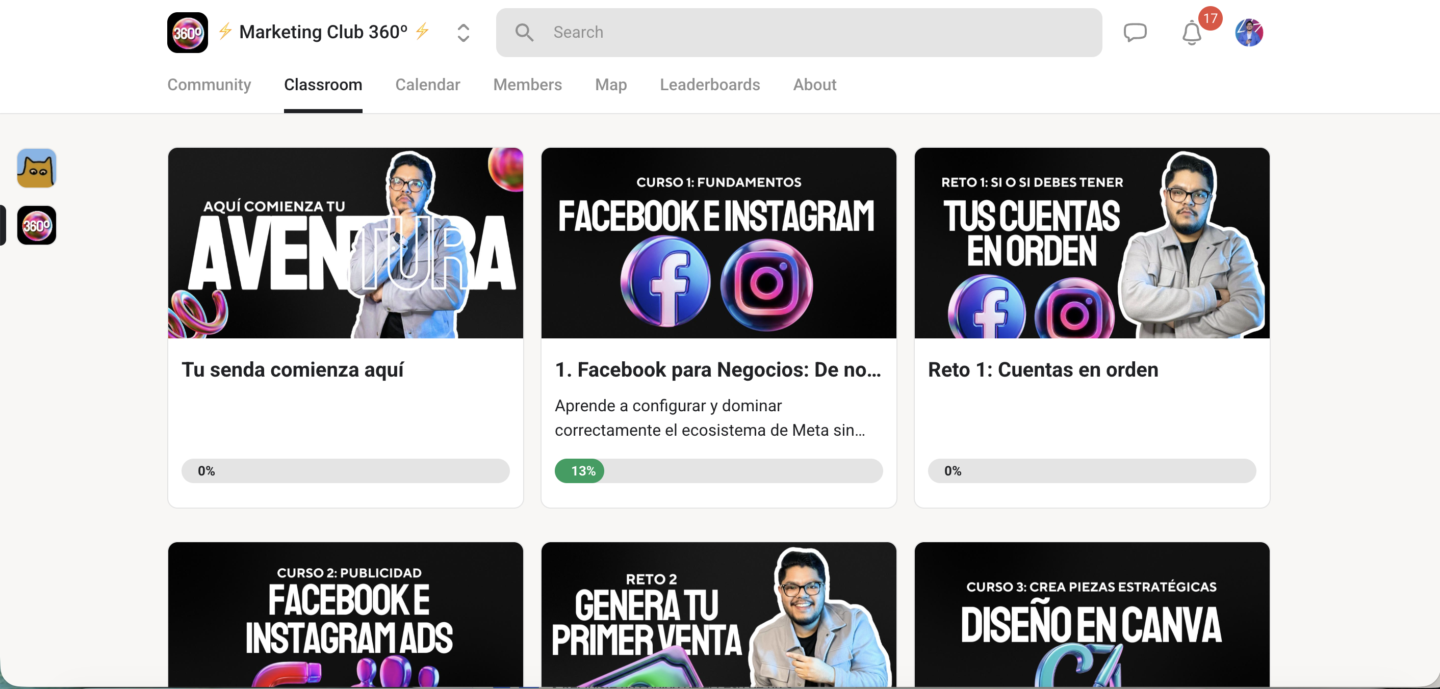Open the Facebook e Instagram Ads course thumbnail
This screenshot has height=689, width=1440.
click(x=346, y=615)
